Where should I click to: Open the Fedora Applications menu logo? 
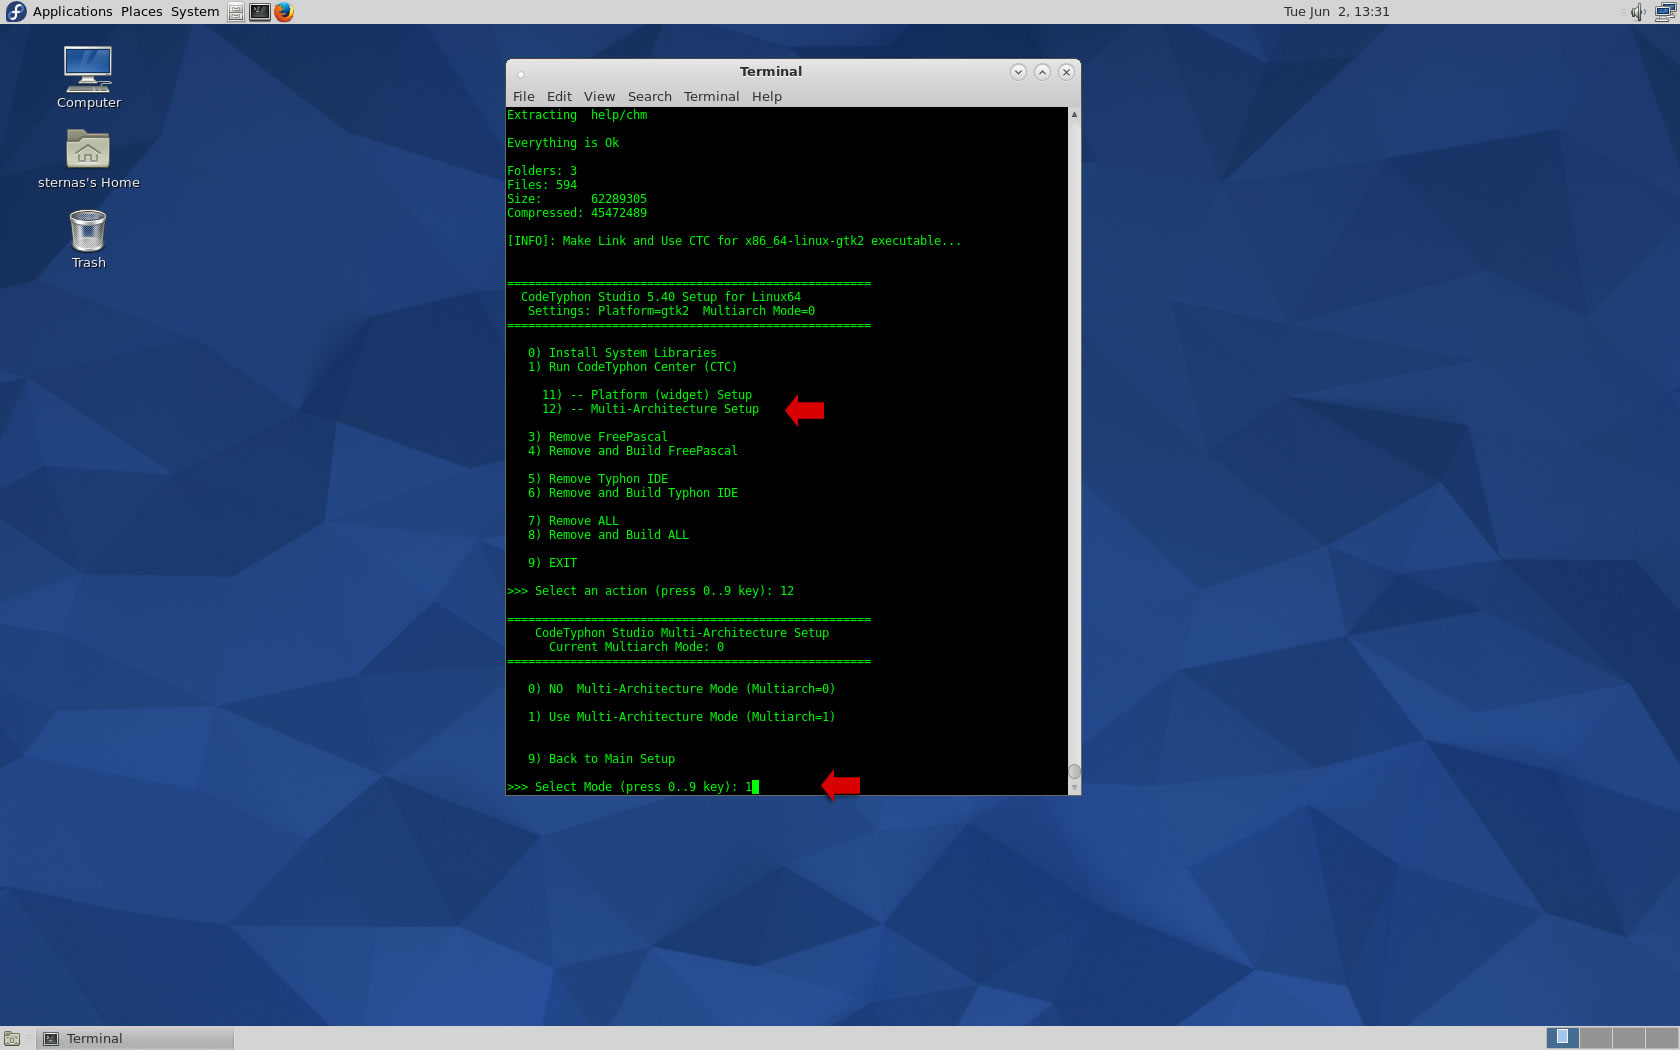click(16, 12)
